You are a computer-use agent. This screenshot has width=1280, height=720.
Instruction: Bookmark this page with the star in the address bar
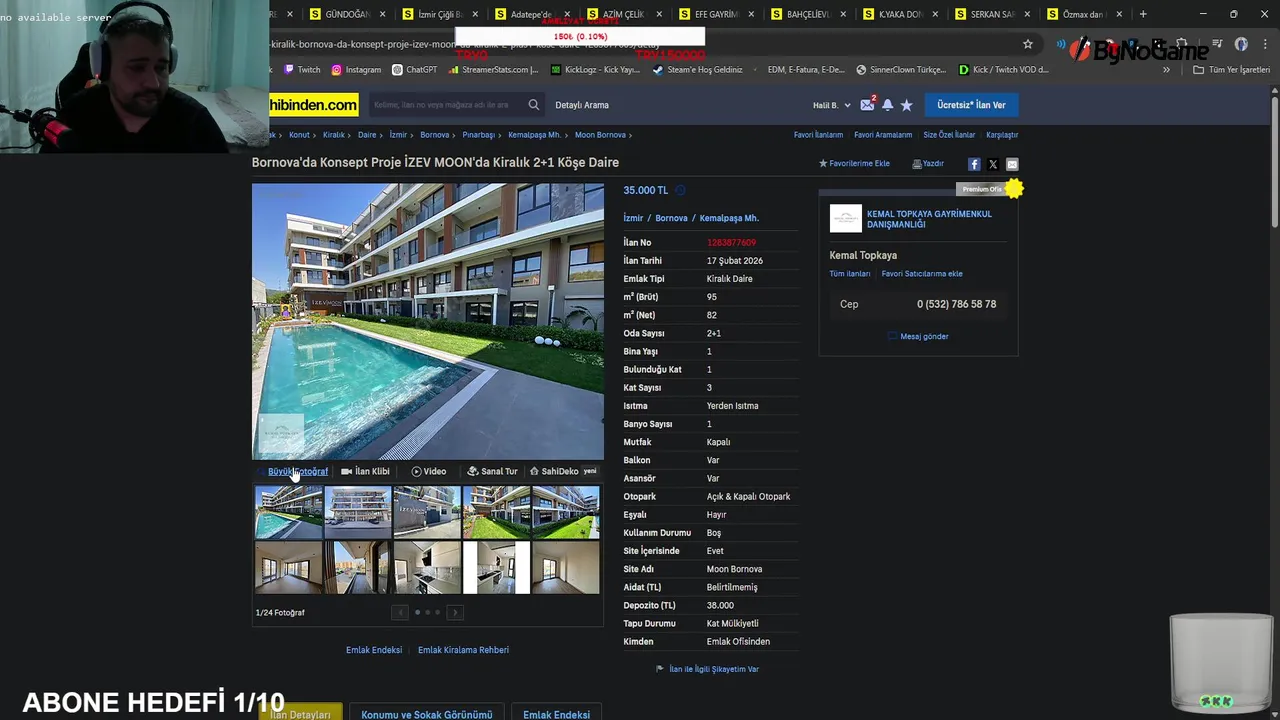1027,44
